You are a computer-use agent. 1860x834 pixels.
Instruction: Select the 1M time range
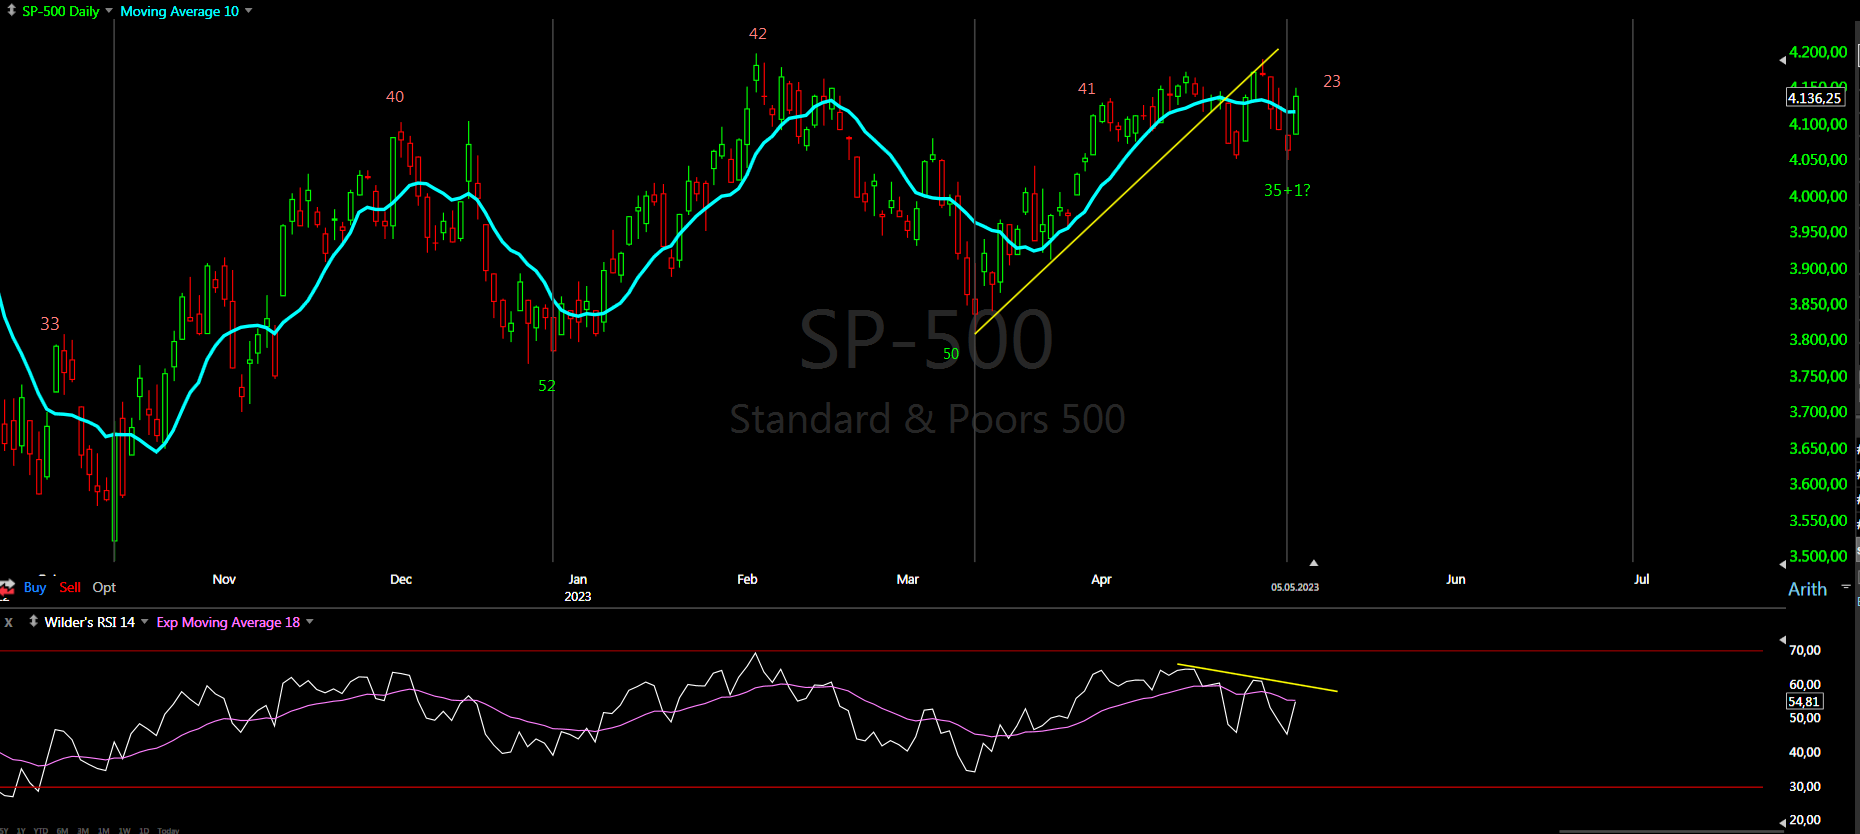[104, 830]
